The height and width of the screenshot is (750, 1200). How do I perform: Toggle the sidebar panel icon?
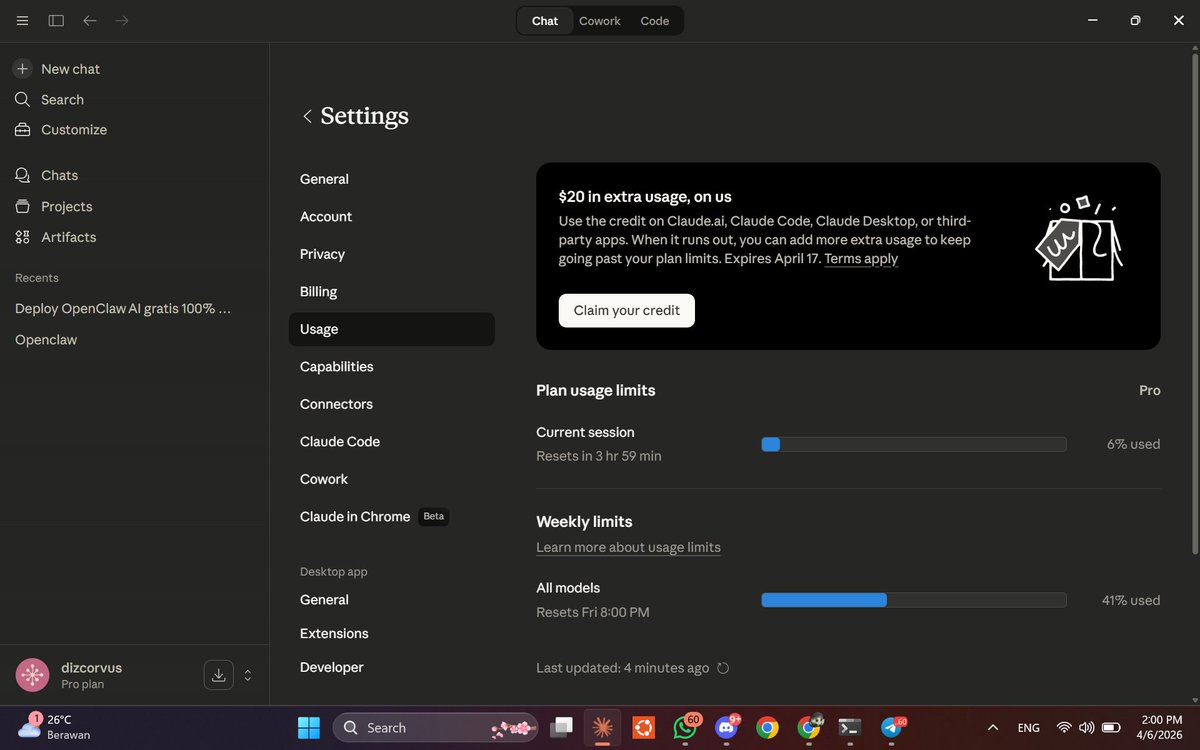56,20
